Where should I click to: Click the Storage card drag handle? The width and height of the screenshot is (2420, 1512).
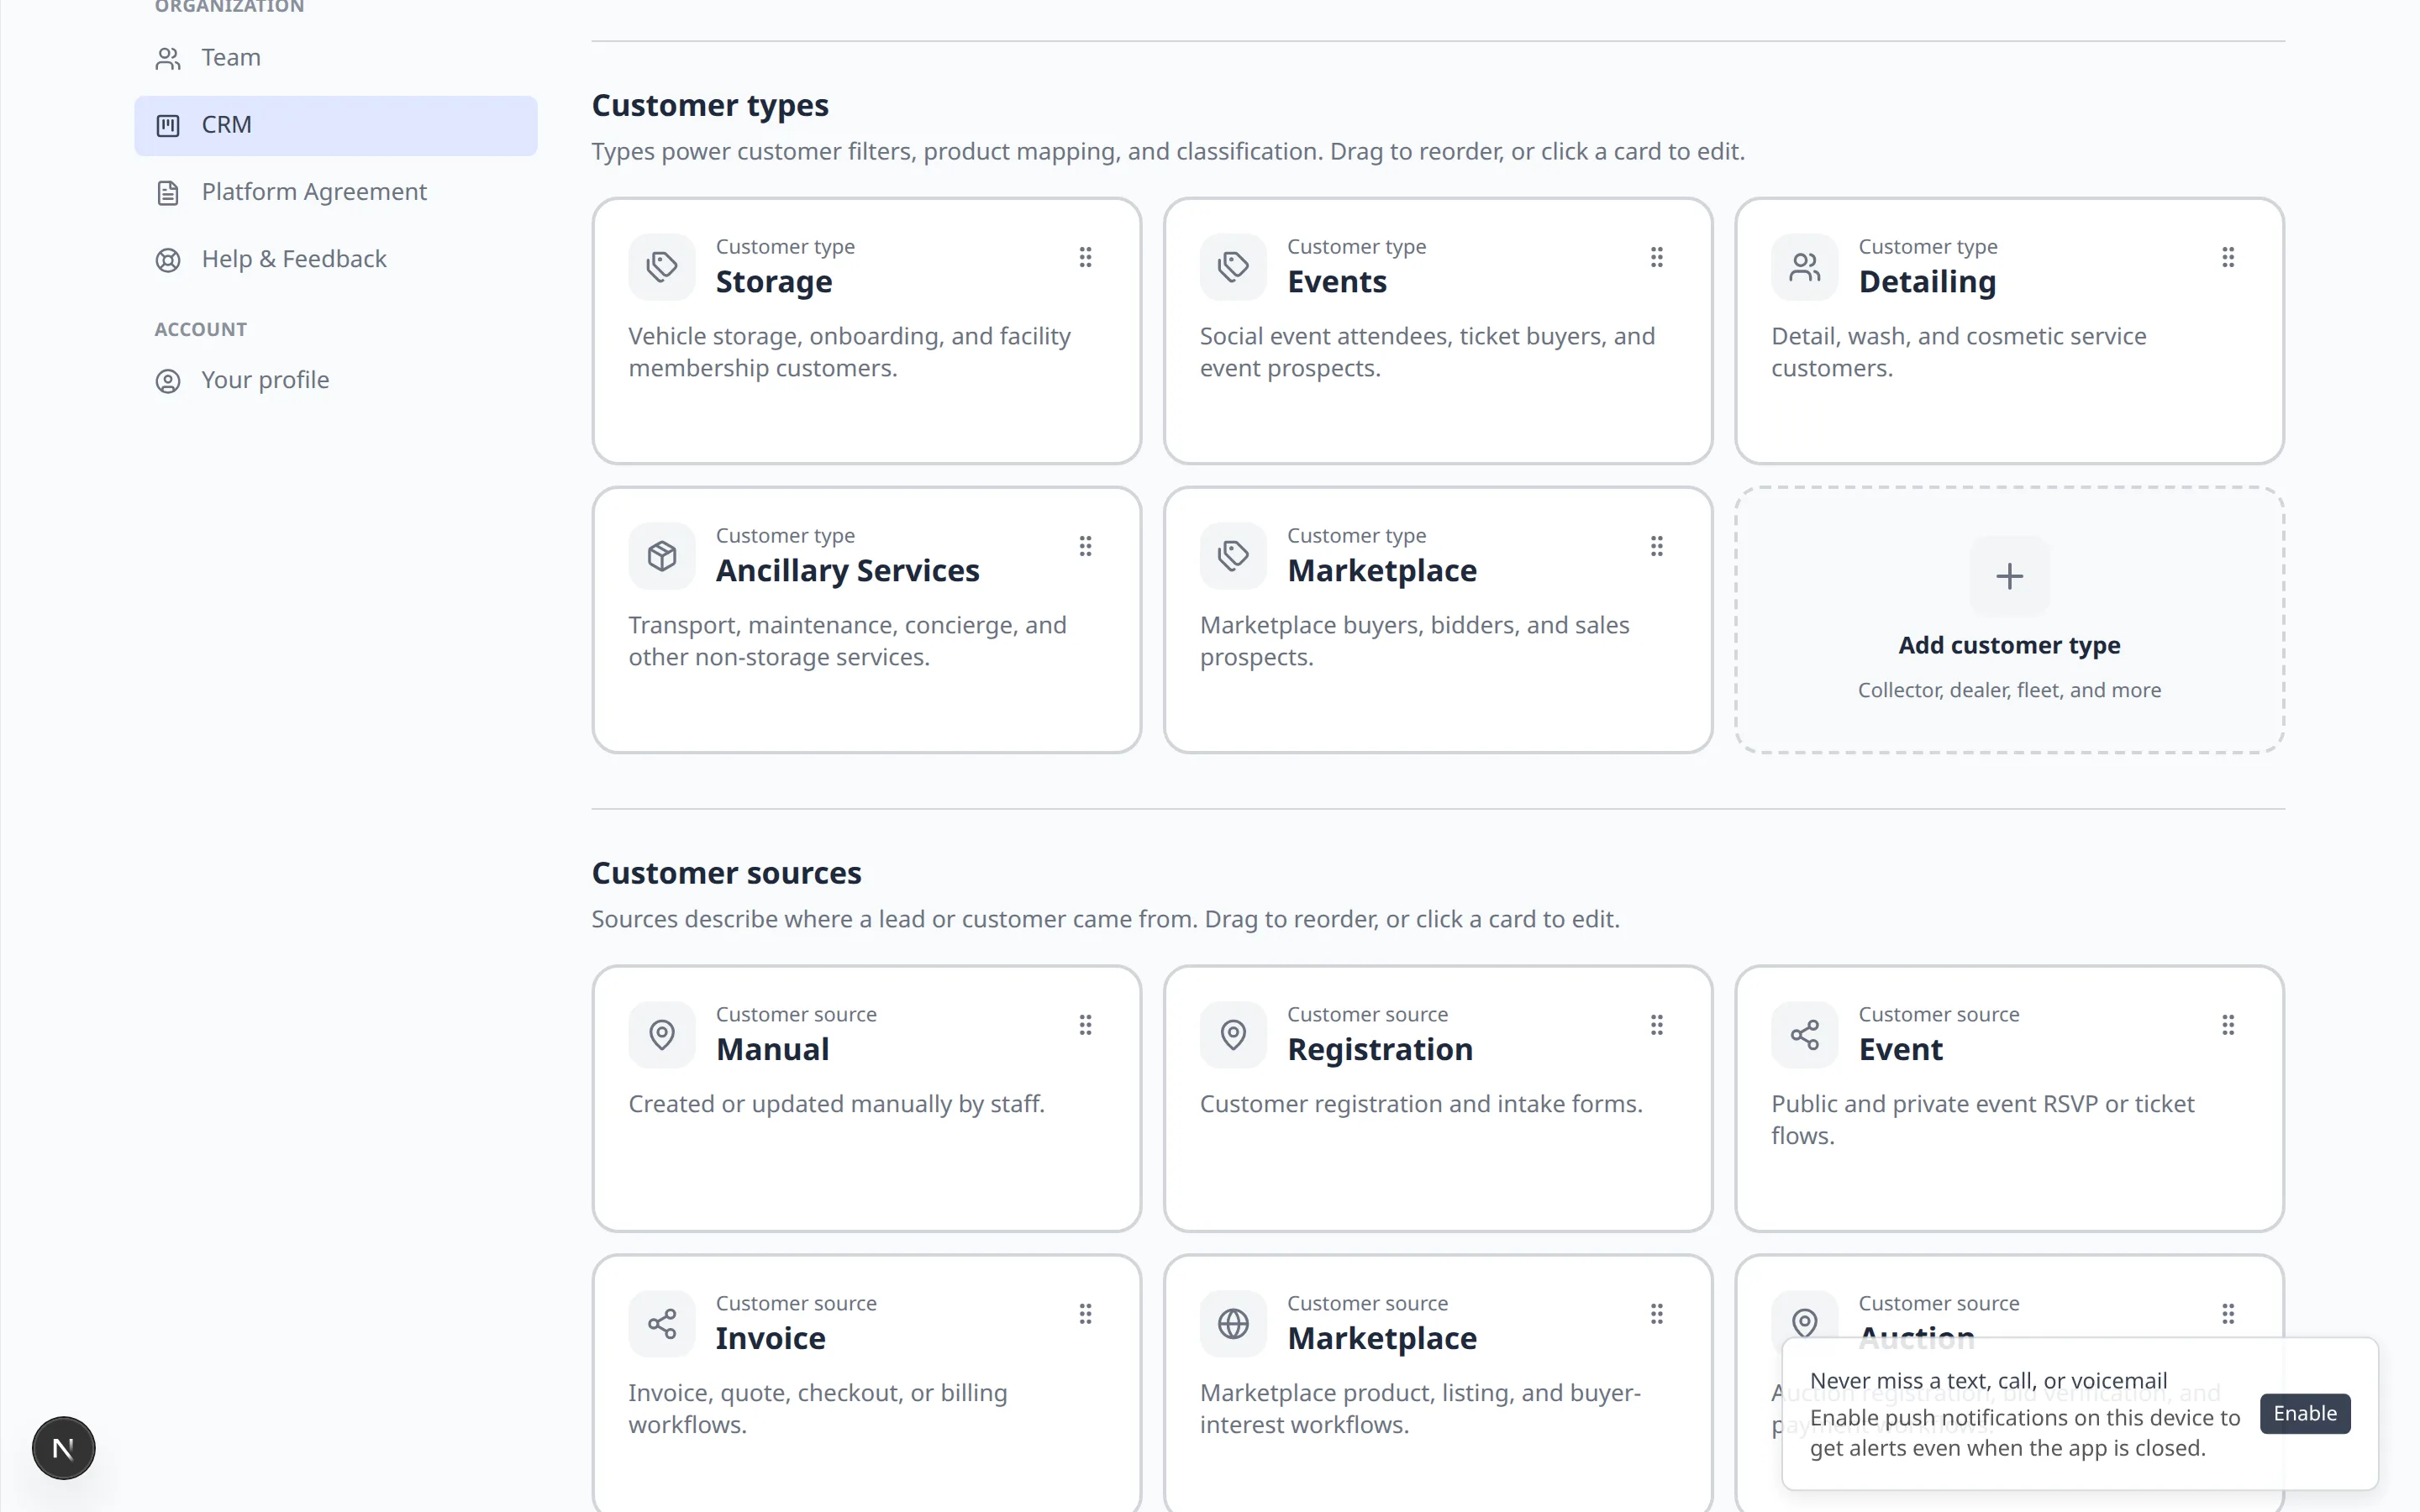coord(1085,257)
